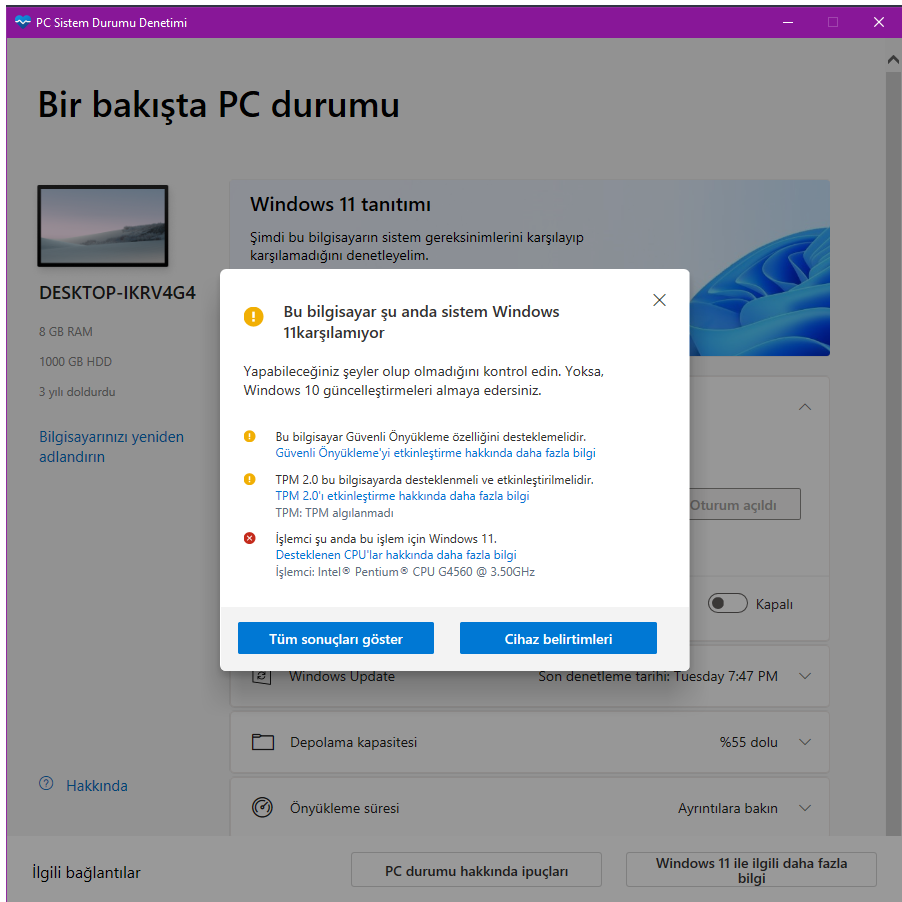The width and height of the screenshot is (902, 902).
Task: Click the Önyükleme süresi gauge icon
Action: [262, 808]
